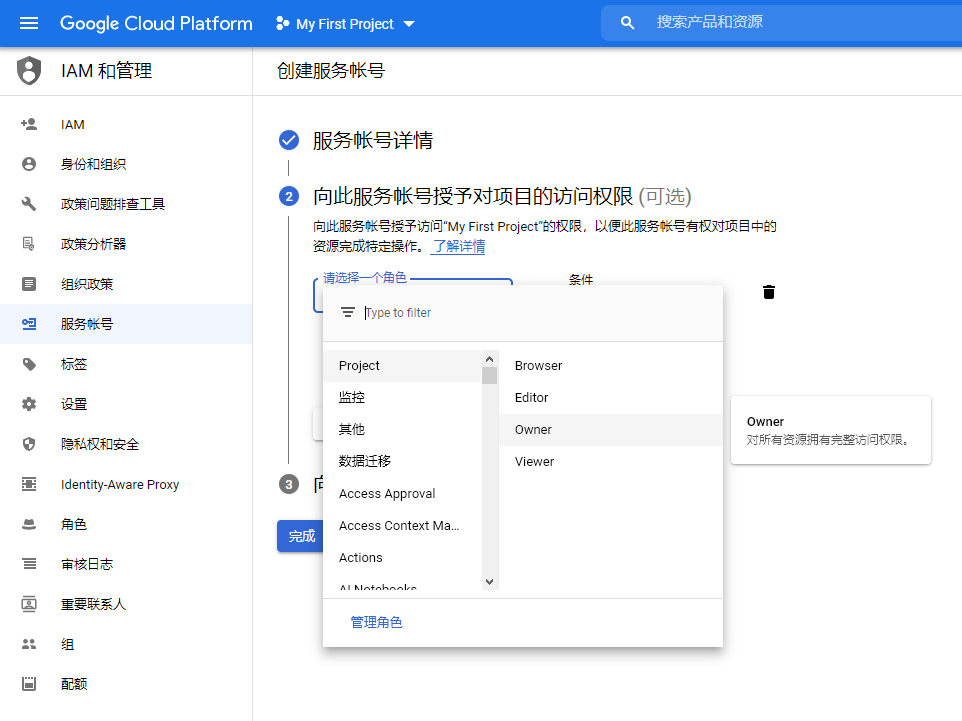The image size is (962, 721).
Task: Click the 了解详情 link
Action: (458, 246)
